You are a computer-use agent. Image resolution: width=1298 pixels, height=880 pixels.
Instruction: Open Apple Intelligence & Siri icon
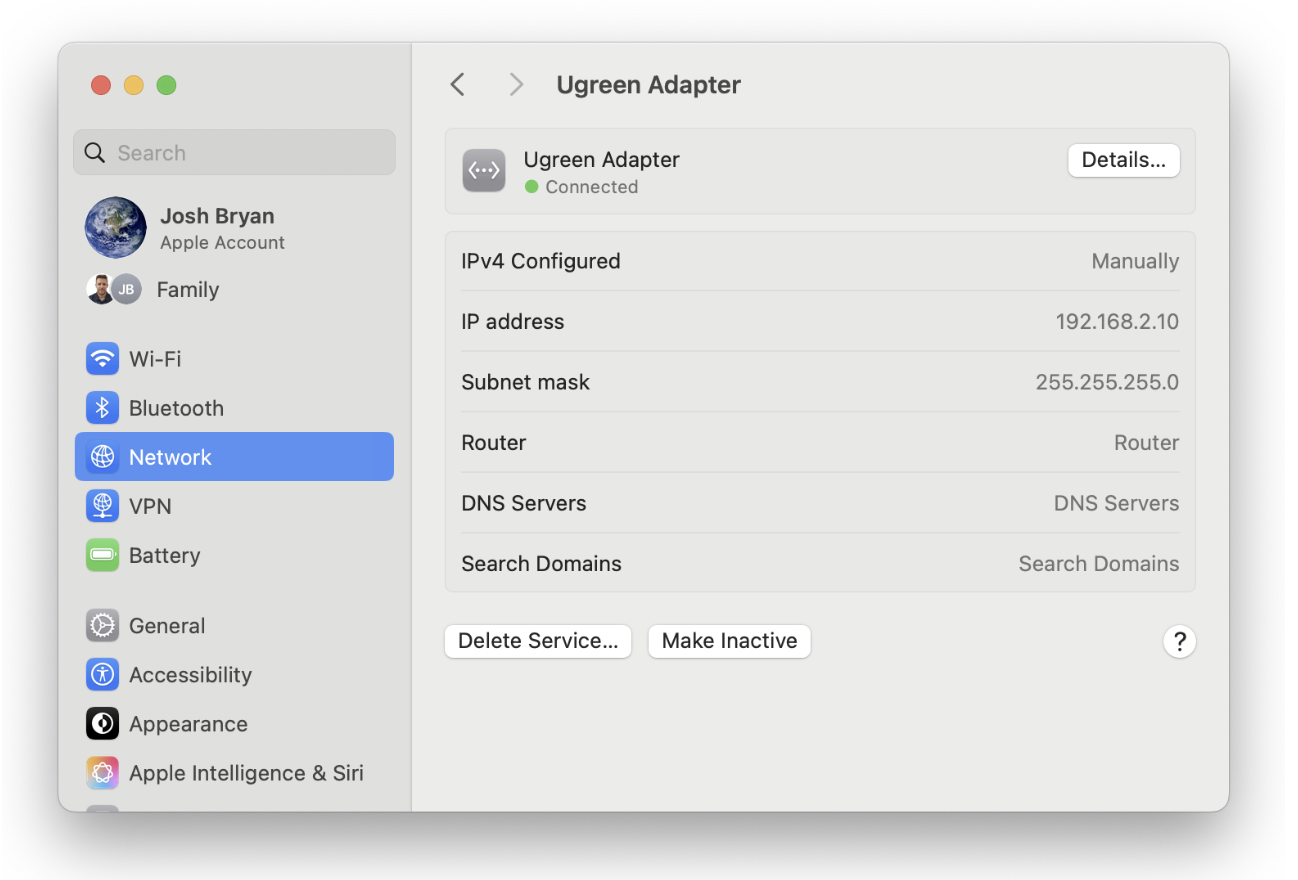click(x=102, y=773)
